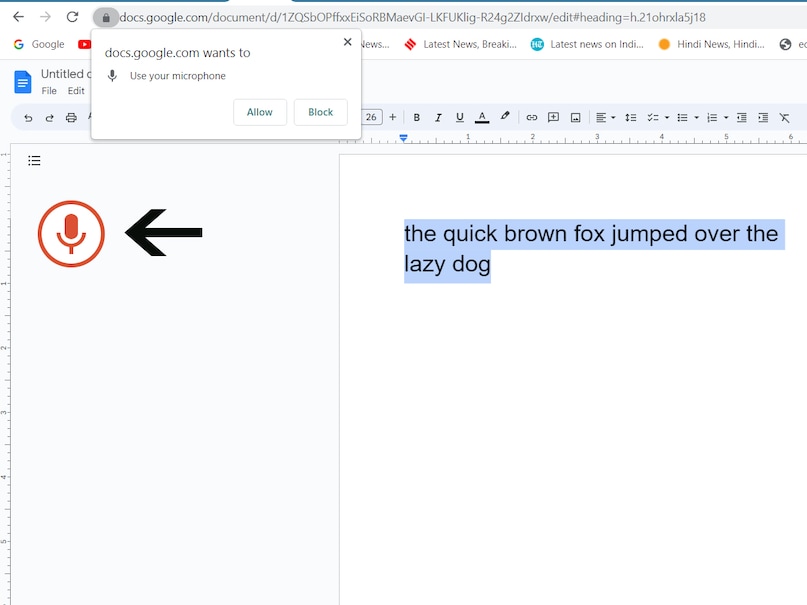
Task: Allow microphone access in permission popup
Action: coord(260,112)
